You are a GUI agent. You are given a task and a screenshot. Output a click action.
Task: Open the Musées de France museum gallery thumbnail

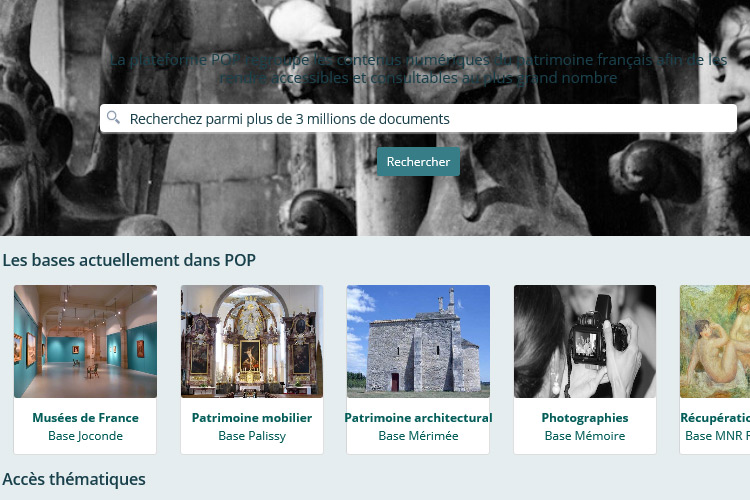tap(85, 341)
